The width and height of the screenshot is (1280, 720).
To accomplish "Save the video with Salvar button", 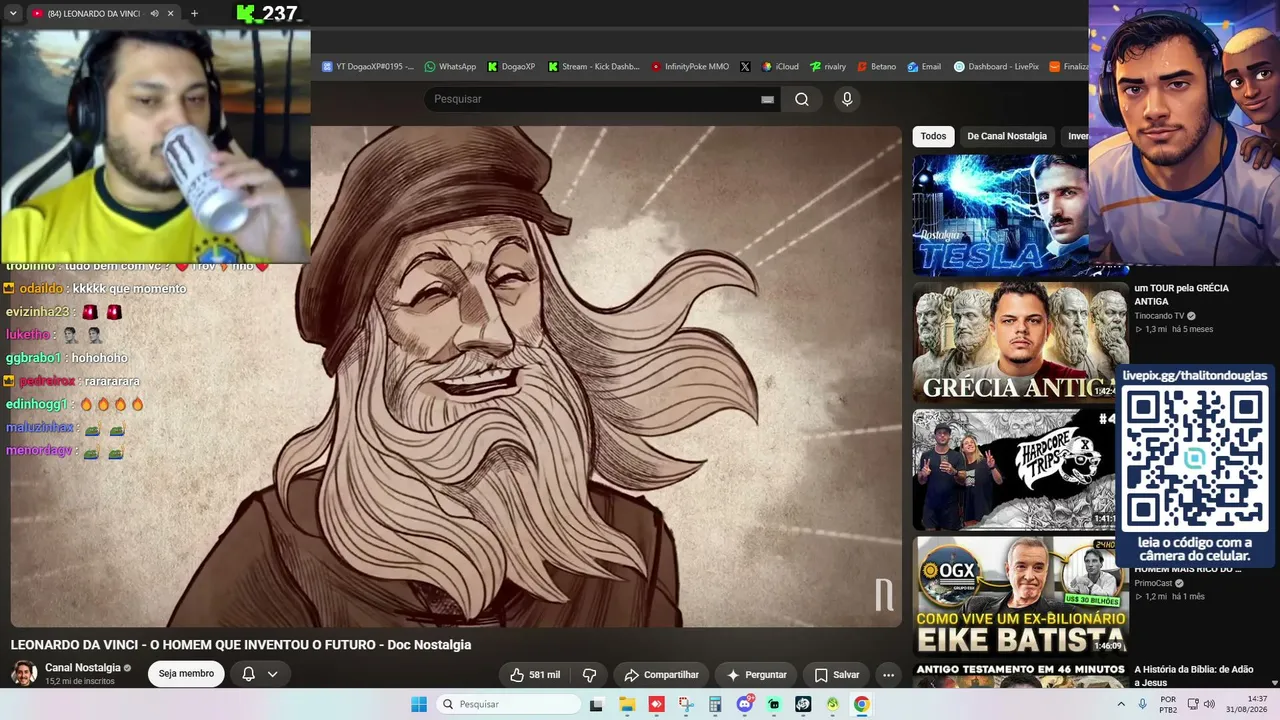I will point(836,675).
